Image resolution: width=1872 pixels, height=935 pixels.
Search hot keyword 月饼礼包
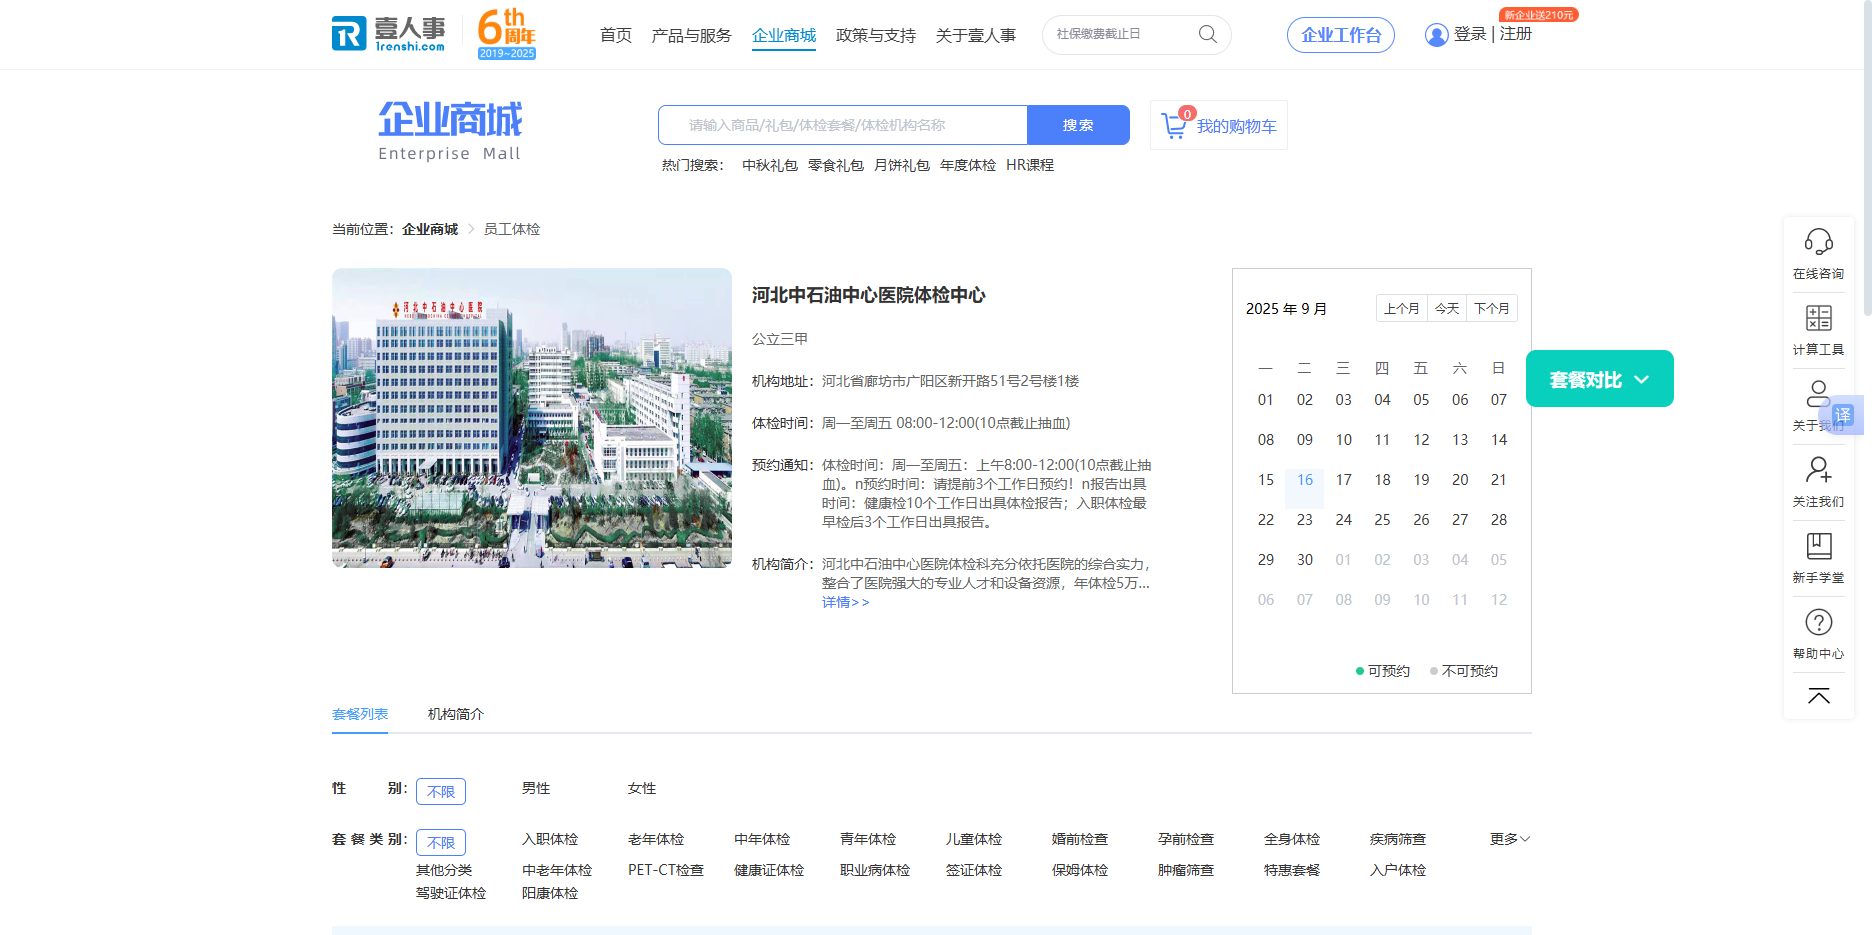point(902,165)
